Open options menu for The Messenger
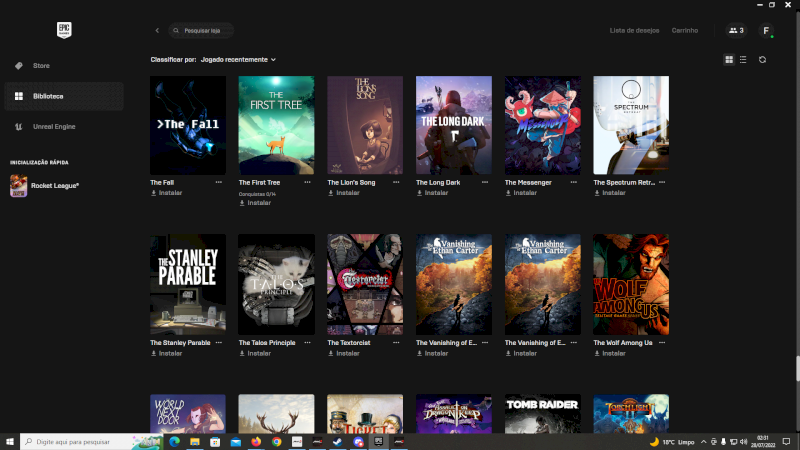The width and height of the screenshot is (800, 450). pyautogui.click(x=573, y=182)
